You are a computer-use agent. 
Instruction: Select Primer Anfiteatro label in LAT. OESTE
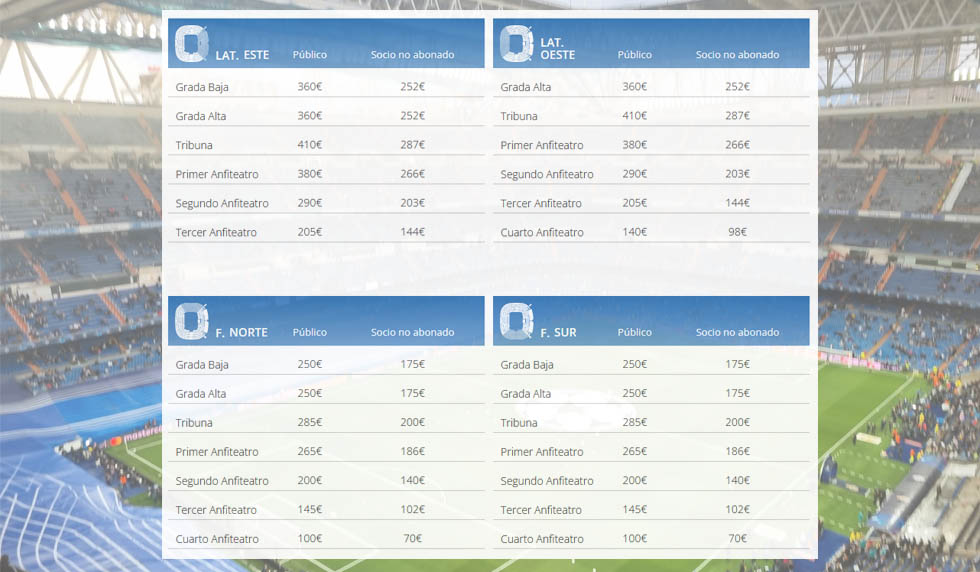tap(542, 145)
